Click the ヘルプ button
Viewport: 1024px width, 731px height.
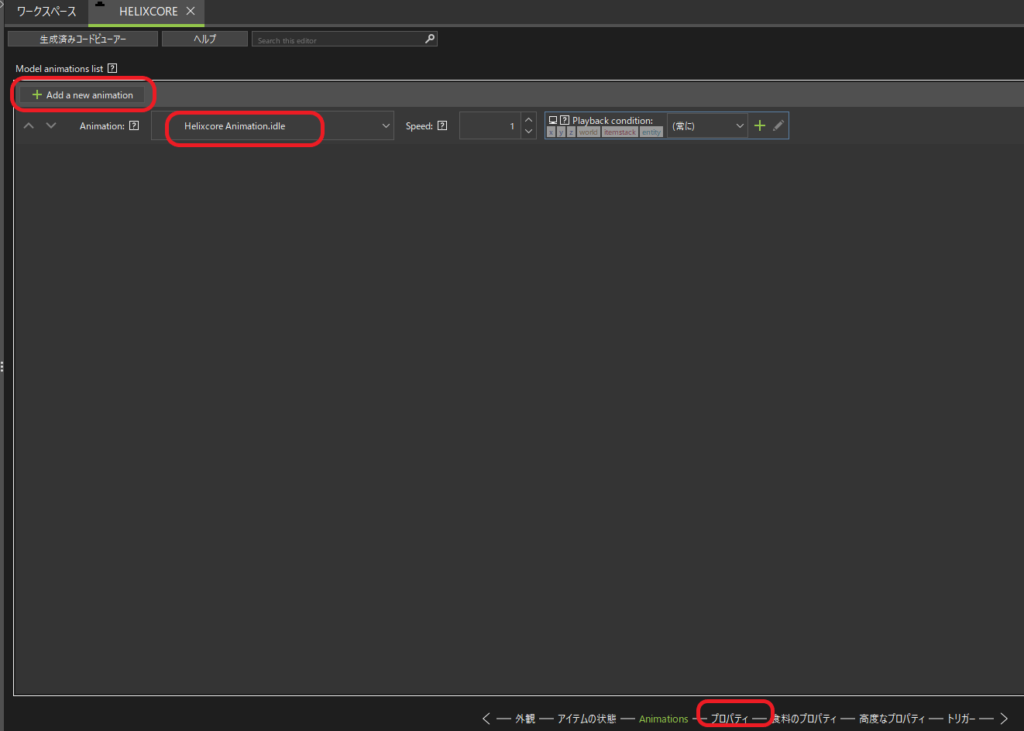(x=204, y=39)
